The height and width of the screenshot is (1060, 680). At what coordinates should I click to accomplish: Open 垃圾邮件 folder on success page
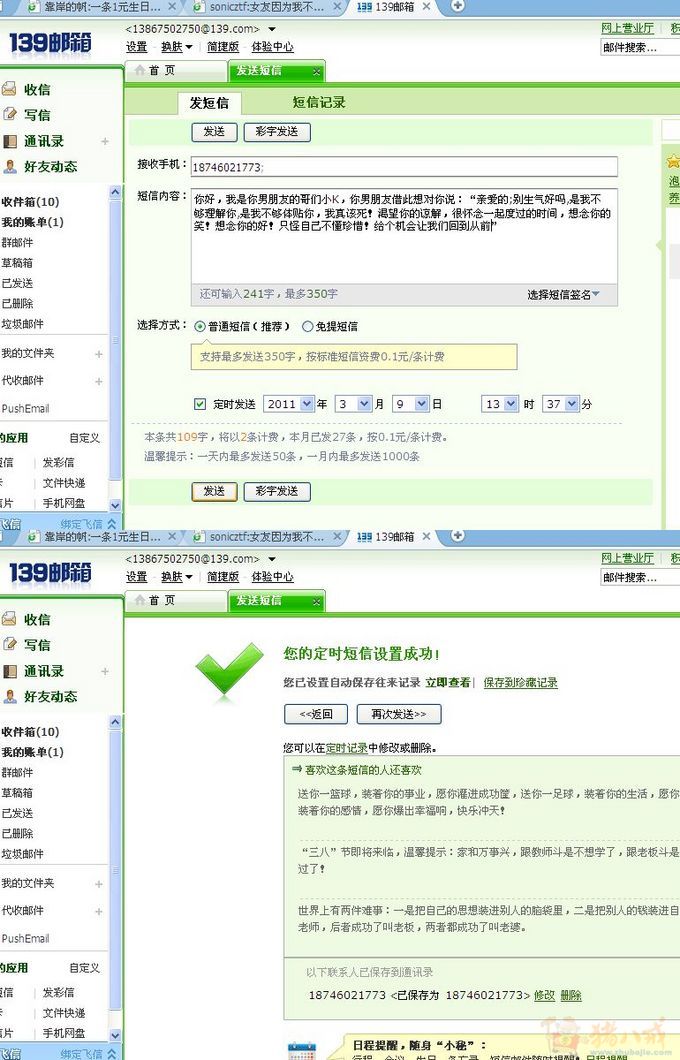(x=22, y=853)
